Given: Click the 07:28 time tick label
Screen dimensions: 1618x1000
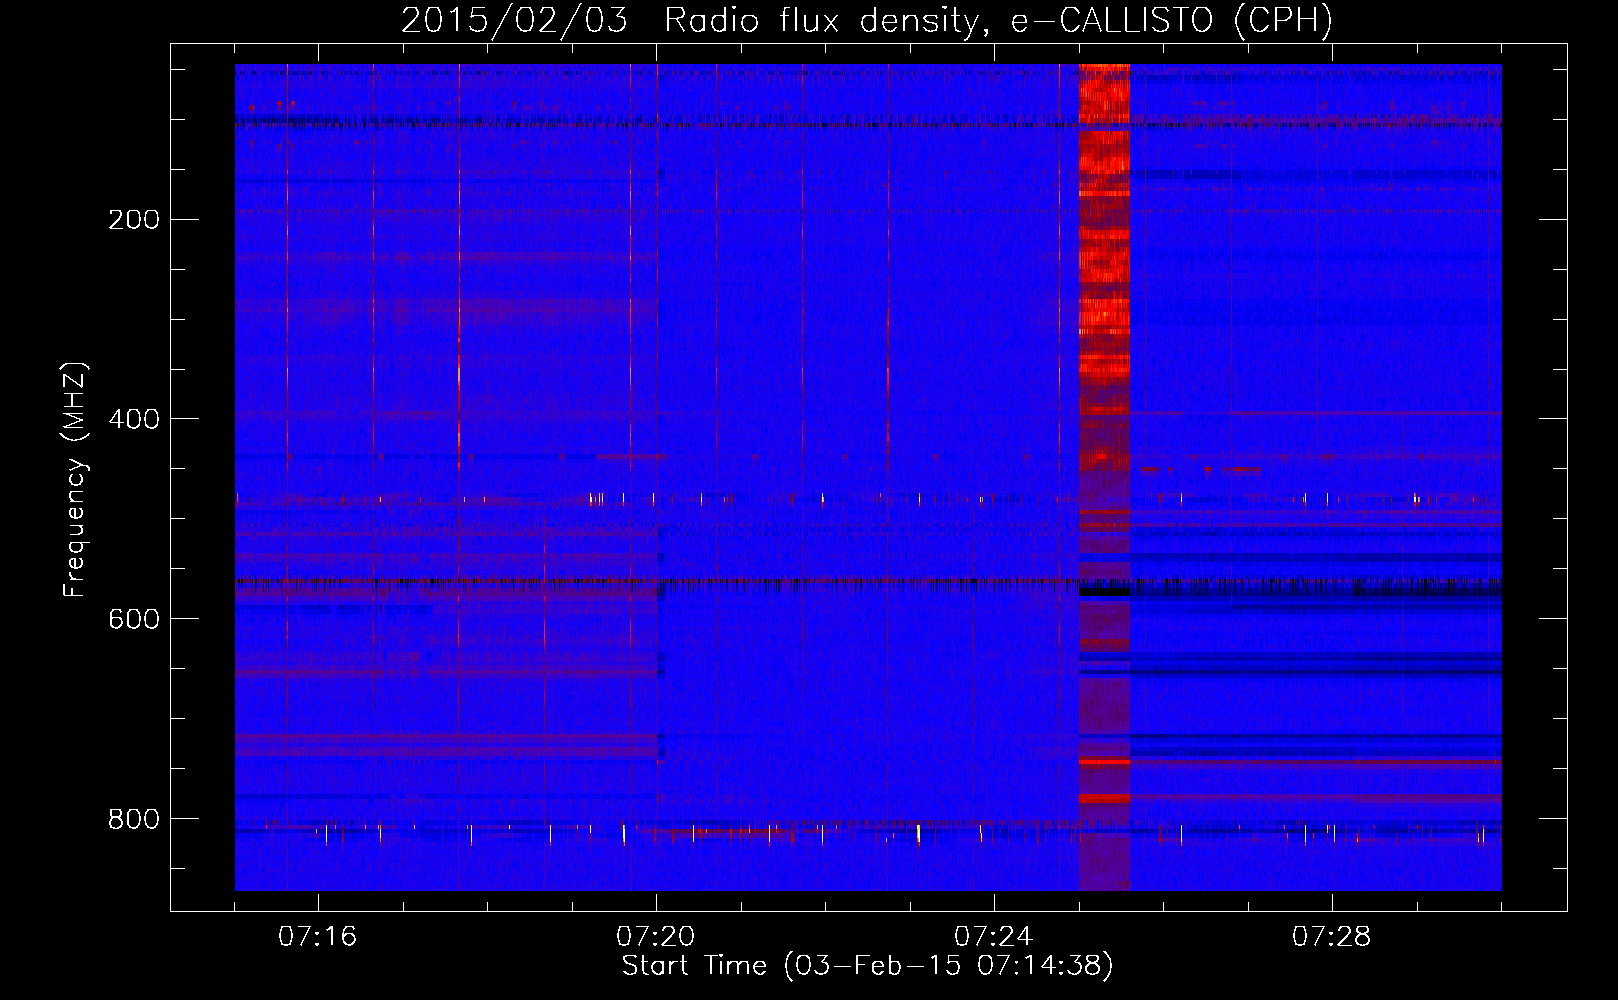Looking at the screenshot, I should tap(1332, 936).
